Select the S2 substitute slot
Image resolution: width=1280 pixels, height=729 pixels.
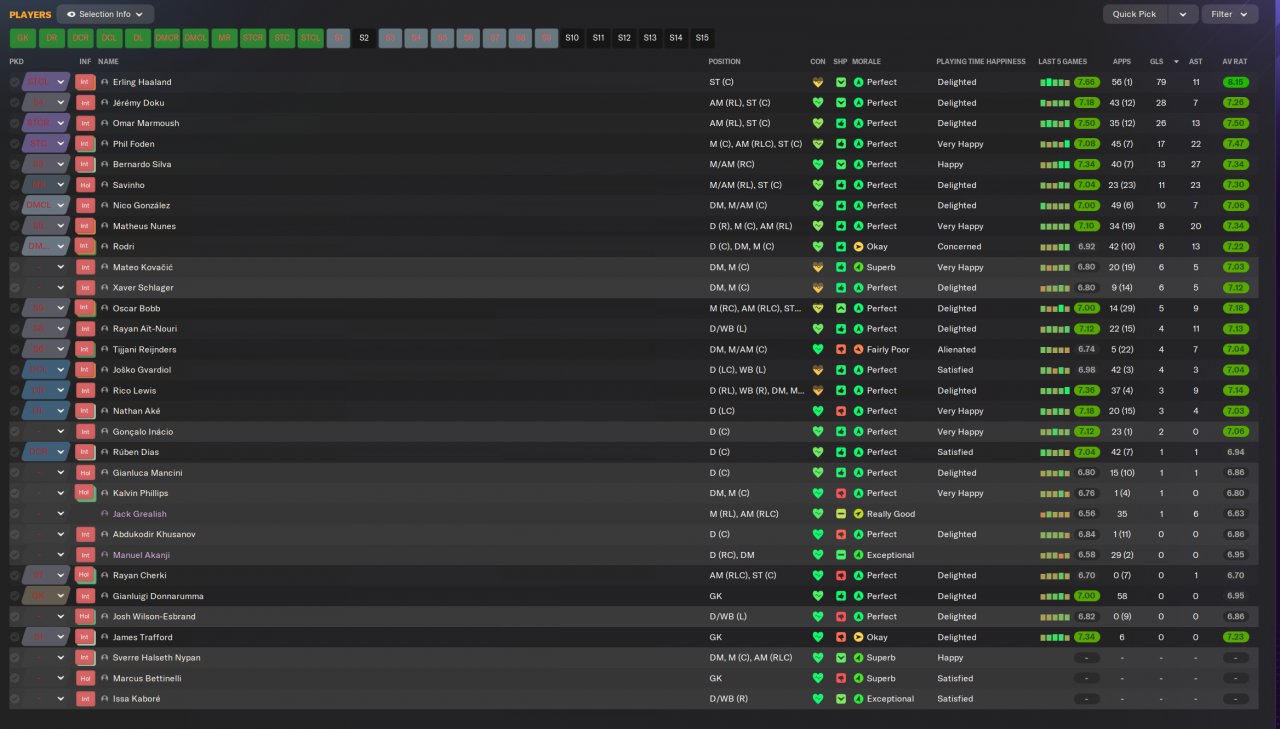(x=364, y=38)
